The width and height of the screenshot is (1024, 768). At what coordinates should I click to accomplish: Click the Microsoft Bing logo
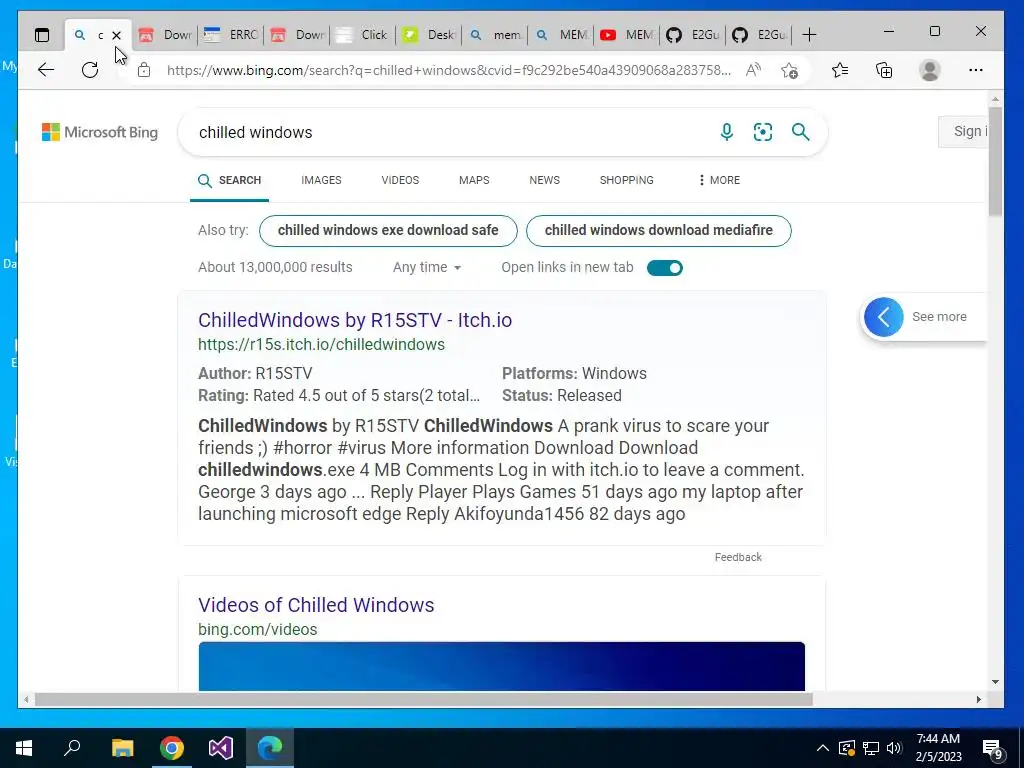(100, 132)
